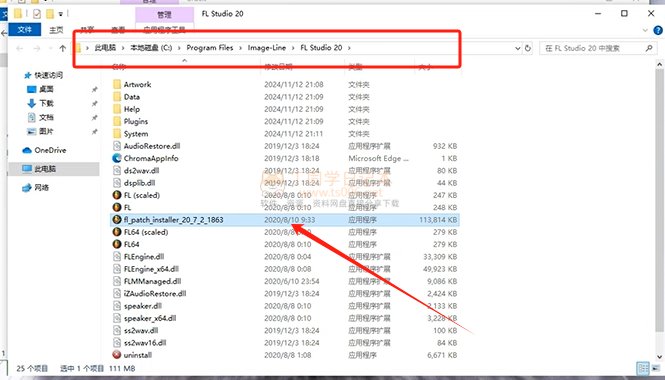
Task: Select the speaker_x64.dll file
Action: coord(150,318)
